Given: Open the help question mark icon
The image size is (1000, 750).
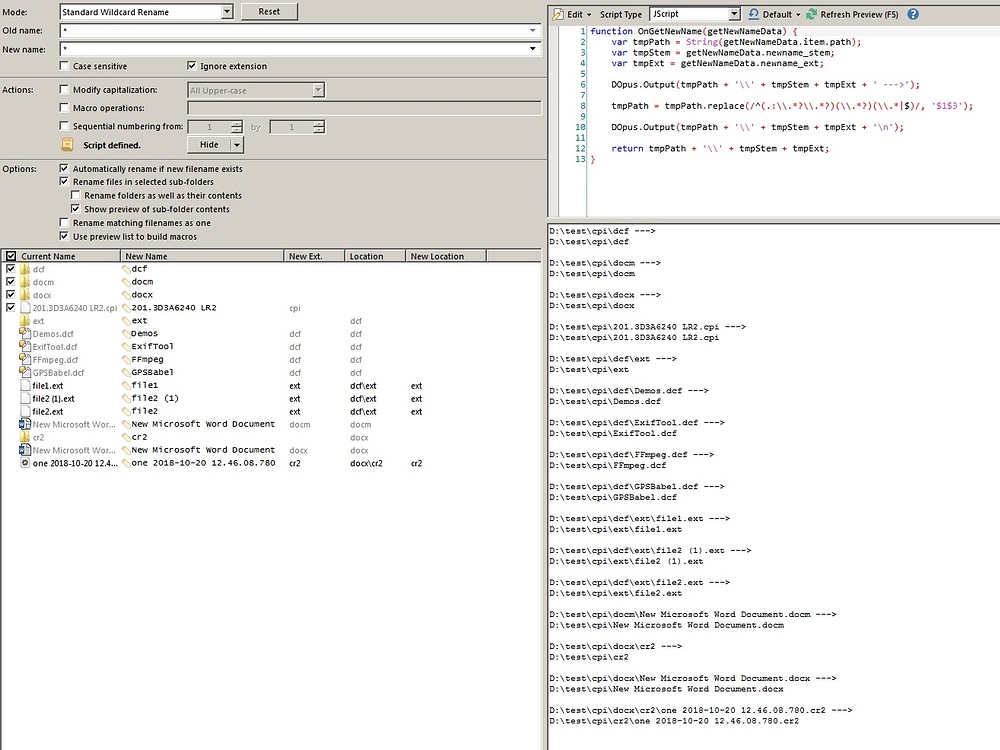Looking at the screenshot, I should (x=912, y=12).
